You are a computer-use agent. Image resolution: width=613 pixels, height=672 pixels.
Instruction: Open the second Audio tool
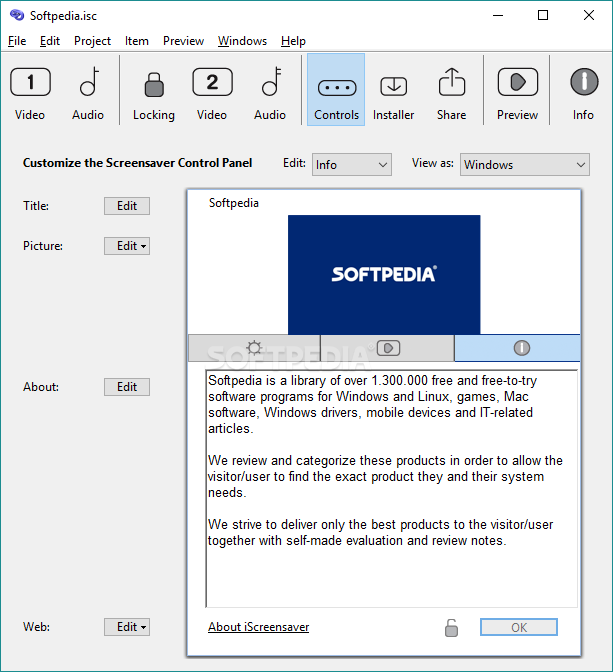(270, 91)
